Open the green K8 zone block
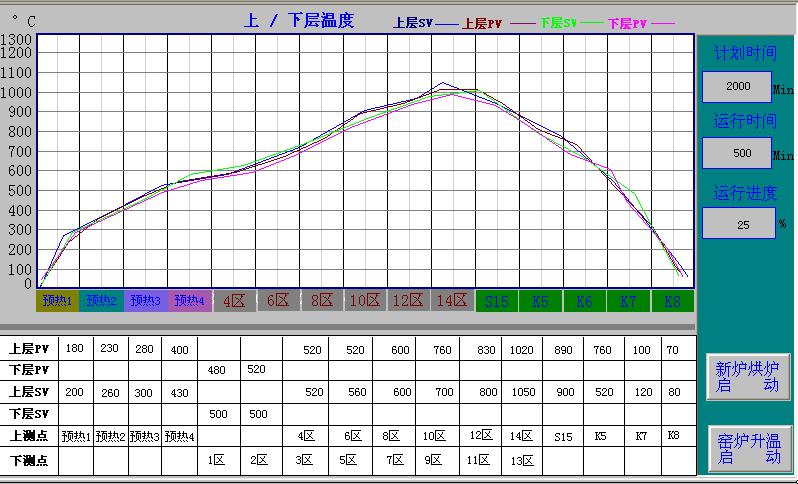The height and width of the screenshot is (484, 798). [x=672, y=300]
